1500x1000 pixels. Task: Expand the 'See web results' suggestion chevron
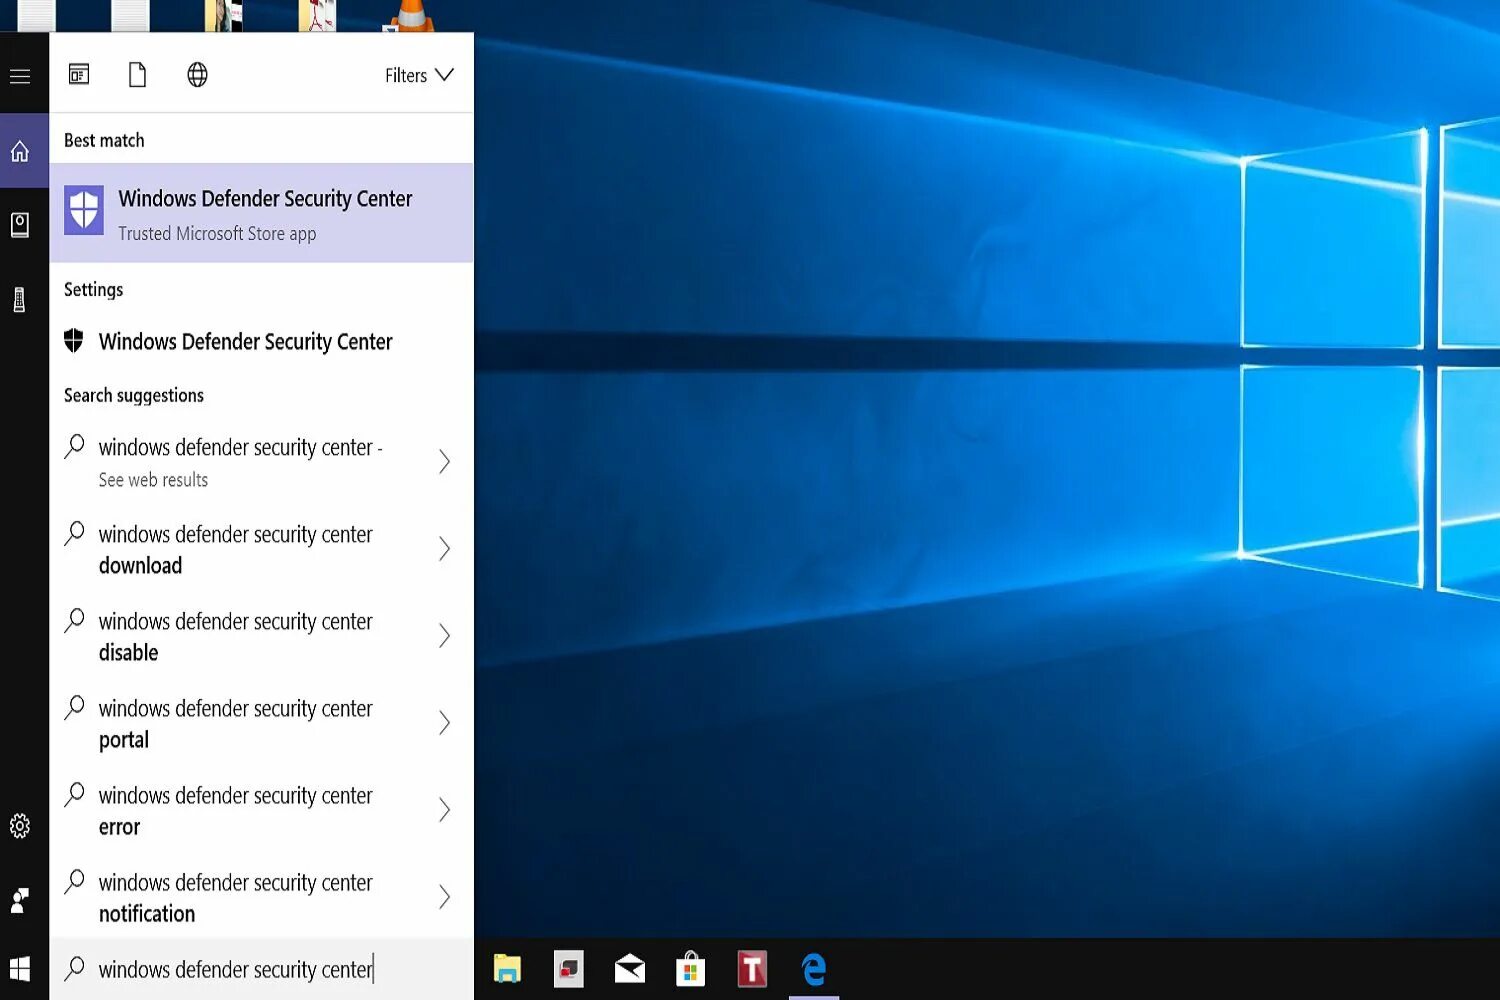pos(444,462)
